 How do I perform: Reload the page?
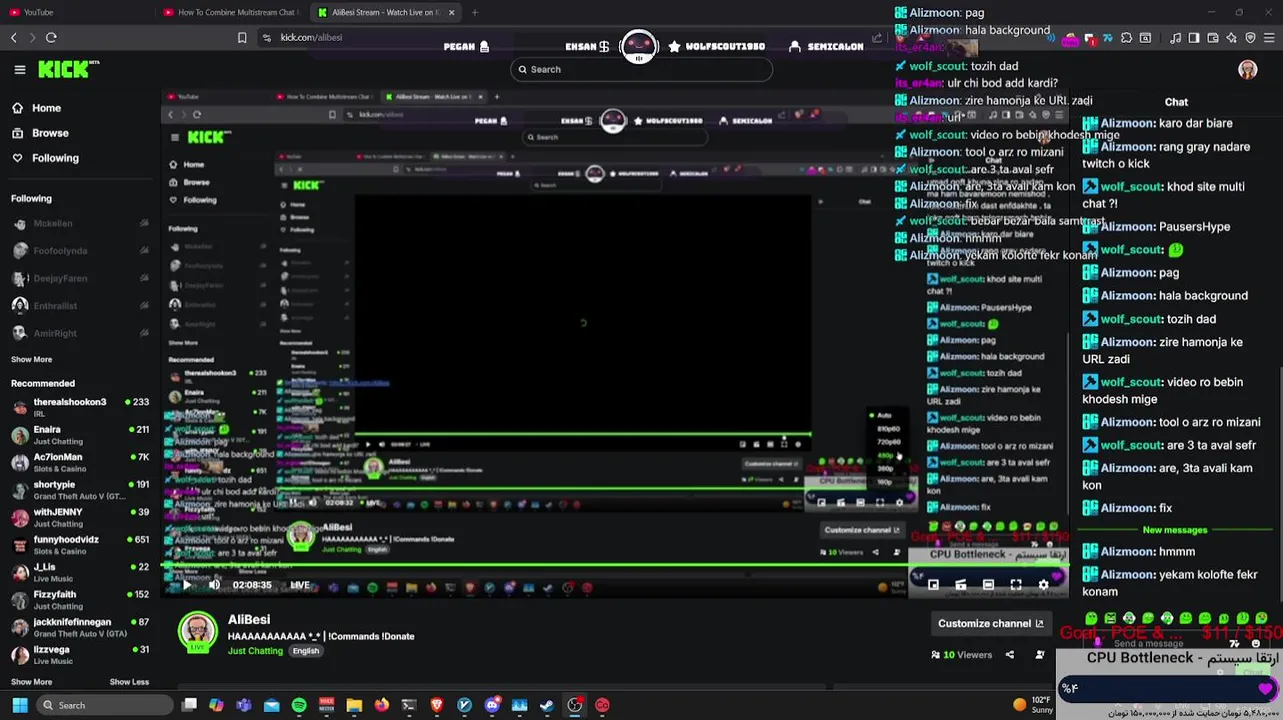click(x=51, y=37)
